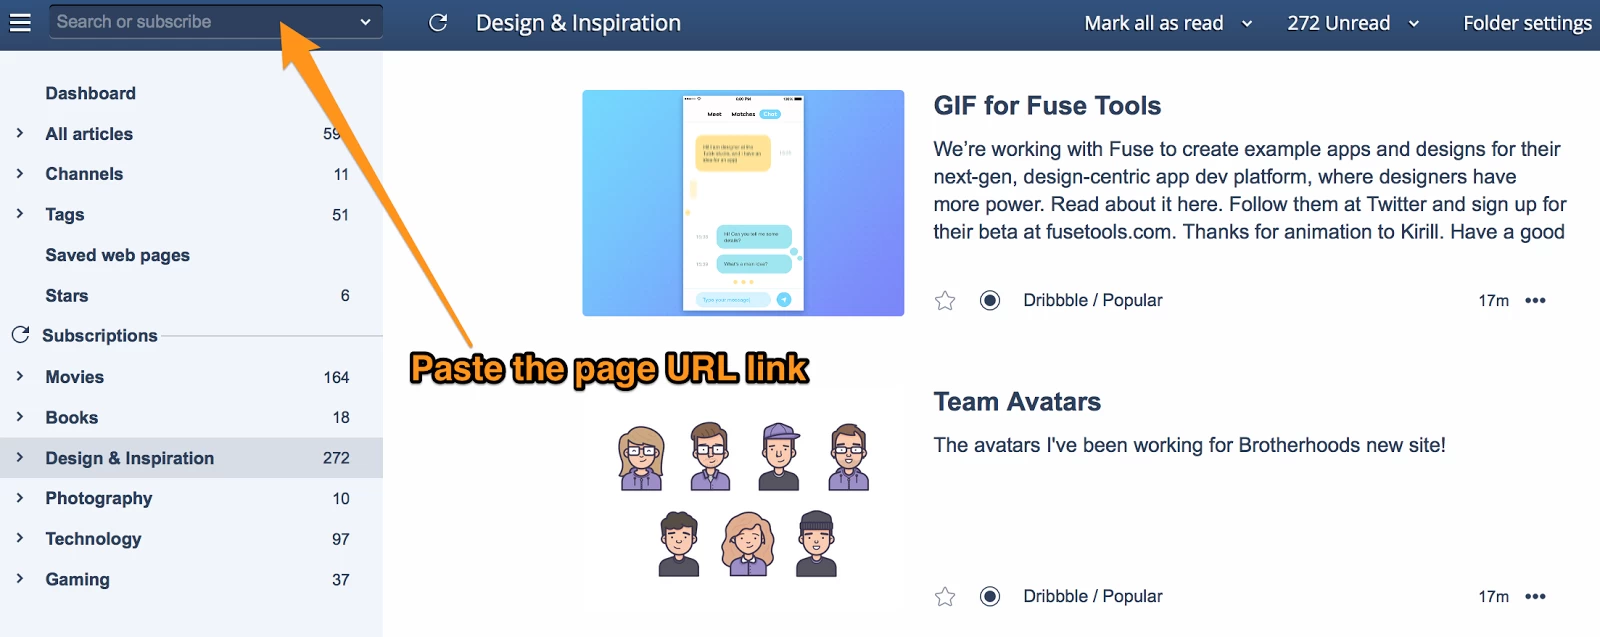Open Folder settings
The image size is (1600, 637).
[1527, 23]
